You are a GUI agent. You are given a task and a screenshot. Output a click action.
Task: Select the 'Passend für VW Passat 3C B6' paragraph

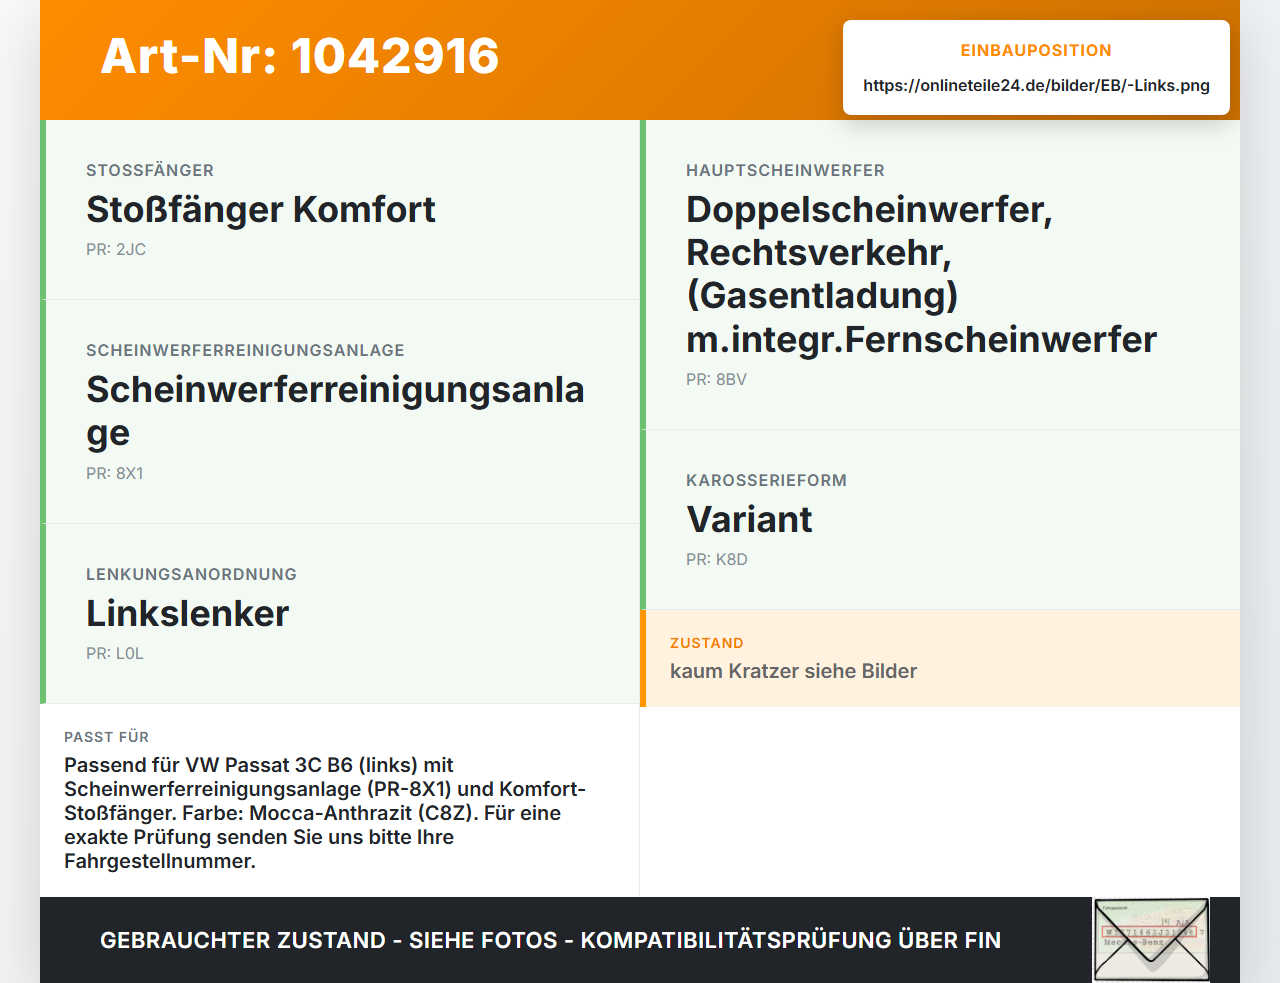(x=325, y=813)
